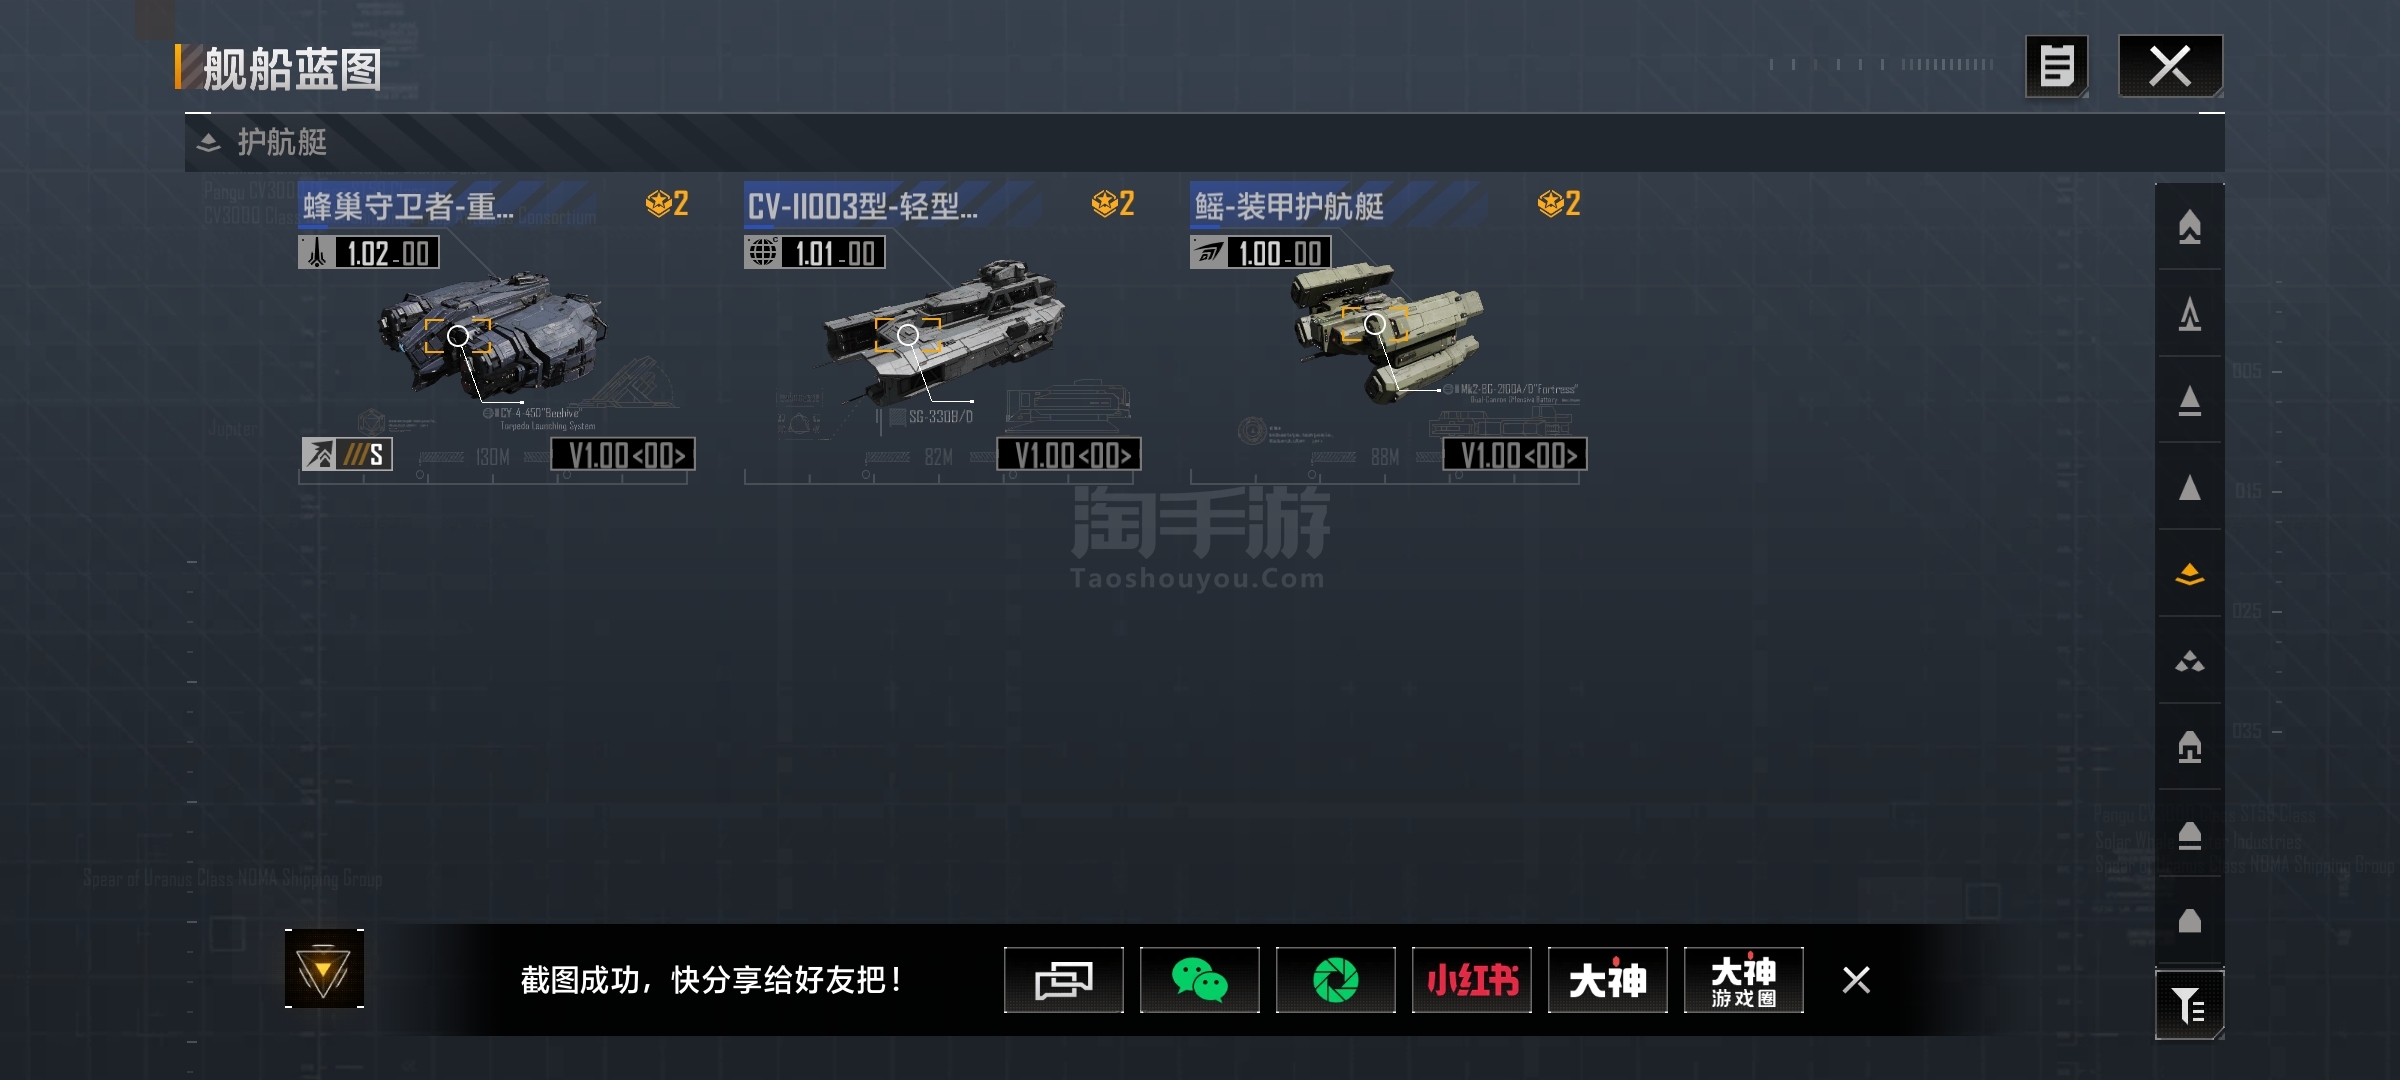Share screenshot to WeChat
Image resolution: width=2400 pixels, height=1080 pixels.
point(1199,980)
